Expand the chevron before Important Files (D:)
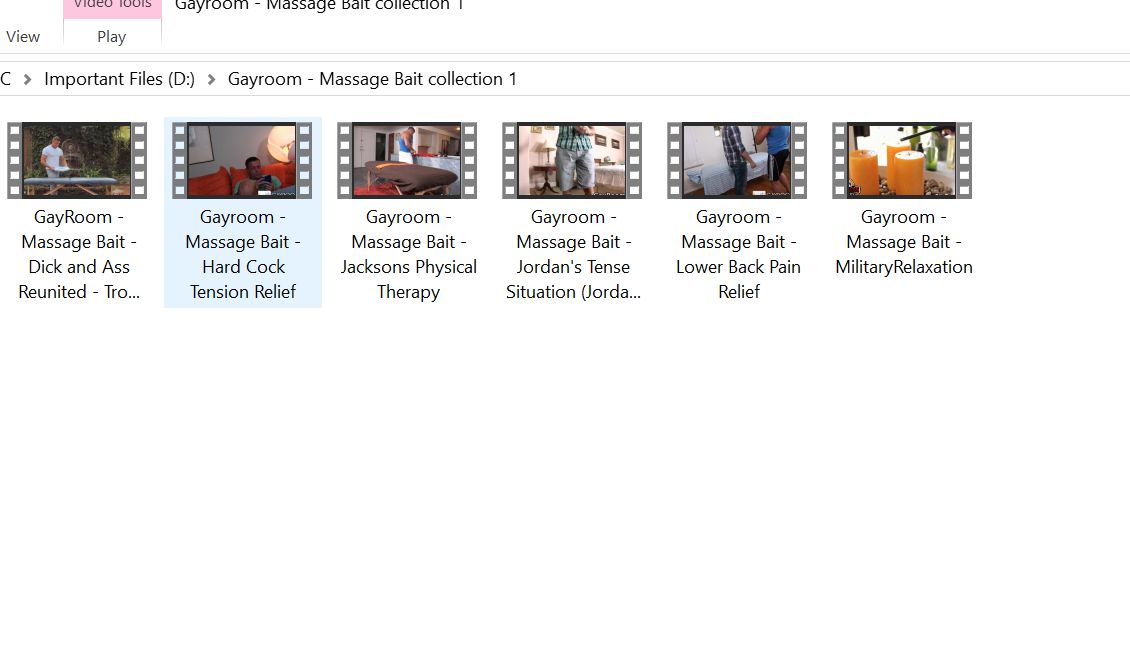The width and height of the screenshot is (1130, 646). pos(27,79)
